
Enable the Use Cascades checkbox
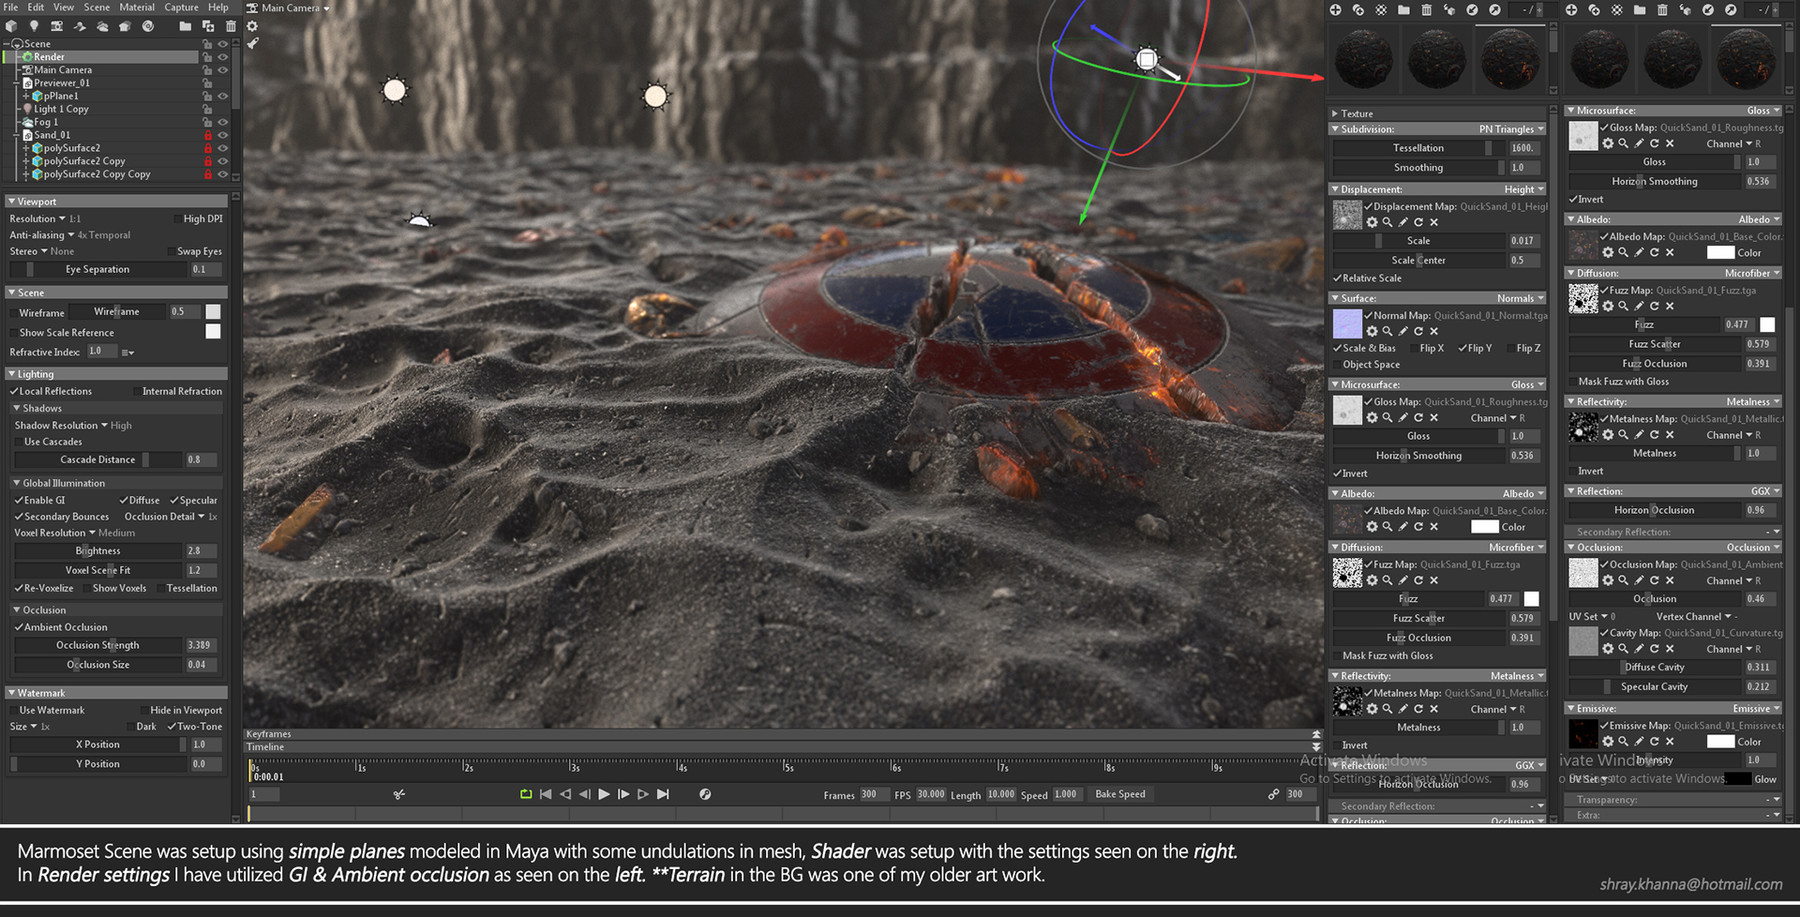click(x=17, y=441)
